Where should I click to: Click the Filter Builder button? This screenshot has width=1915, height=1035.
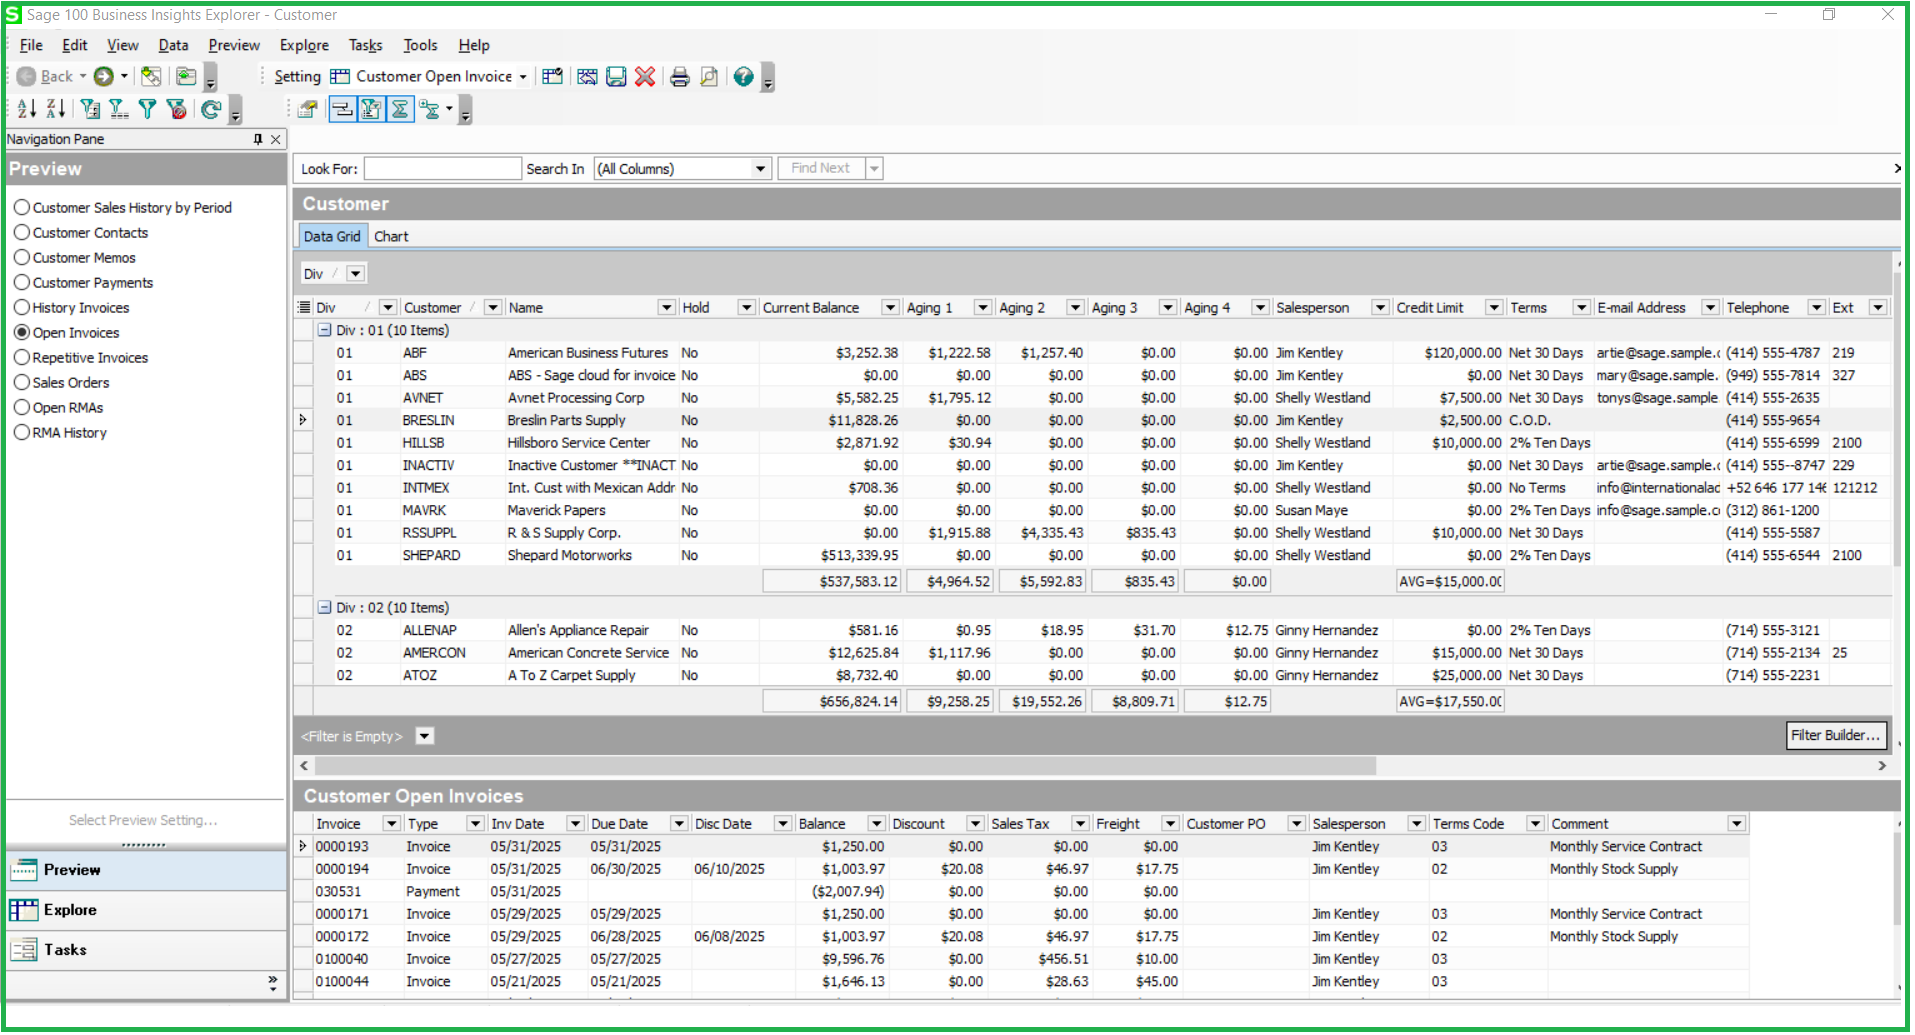coord(1836,736)
